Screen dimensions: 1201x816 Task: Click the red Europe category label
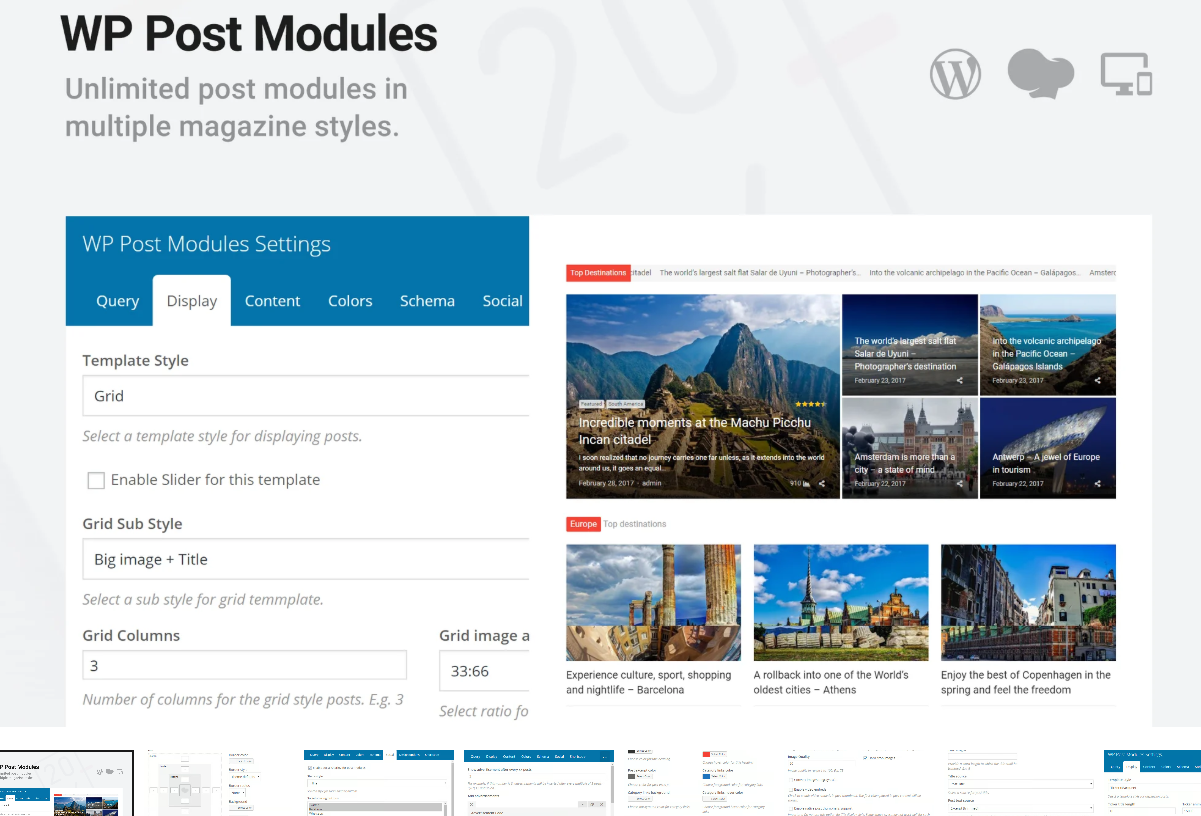583,524
